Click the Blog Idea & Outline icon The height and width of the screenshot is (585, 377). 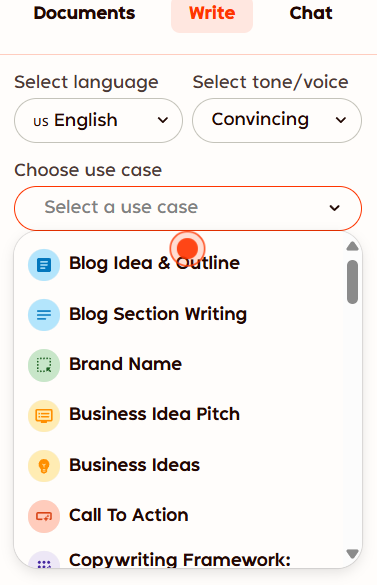click(44, 265)
